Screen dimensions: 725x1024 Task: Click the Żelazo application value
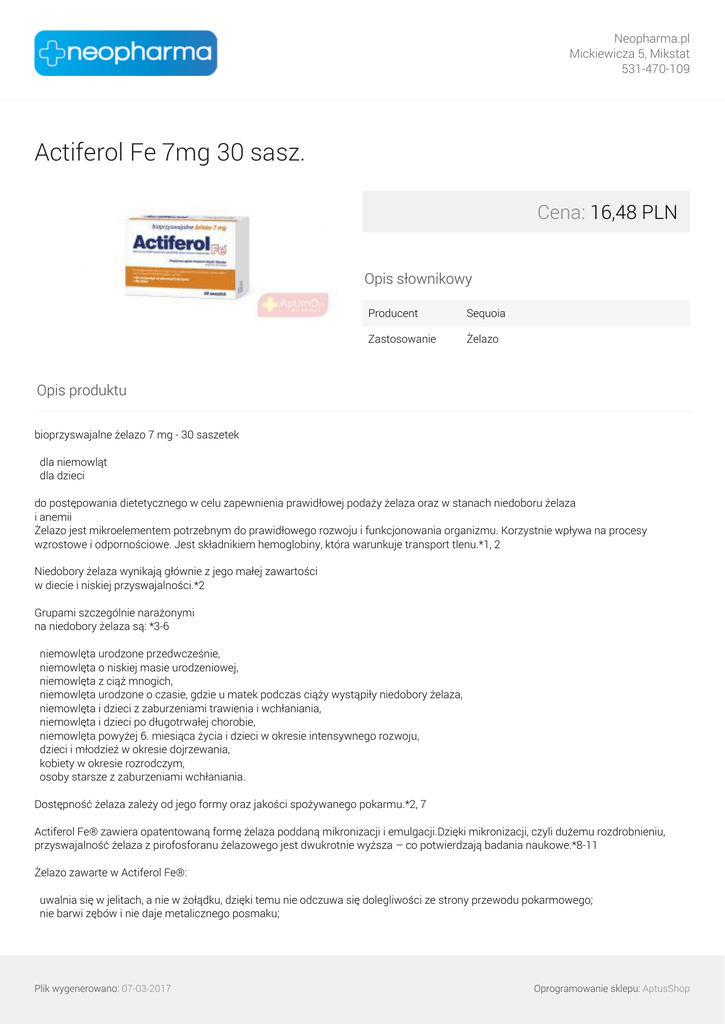[482, 339]
